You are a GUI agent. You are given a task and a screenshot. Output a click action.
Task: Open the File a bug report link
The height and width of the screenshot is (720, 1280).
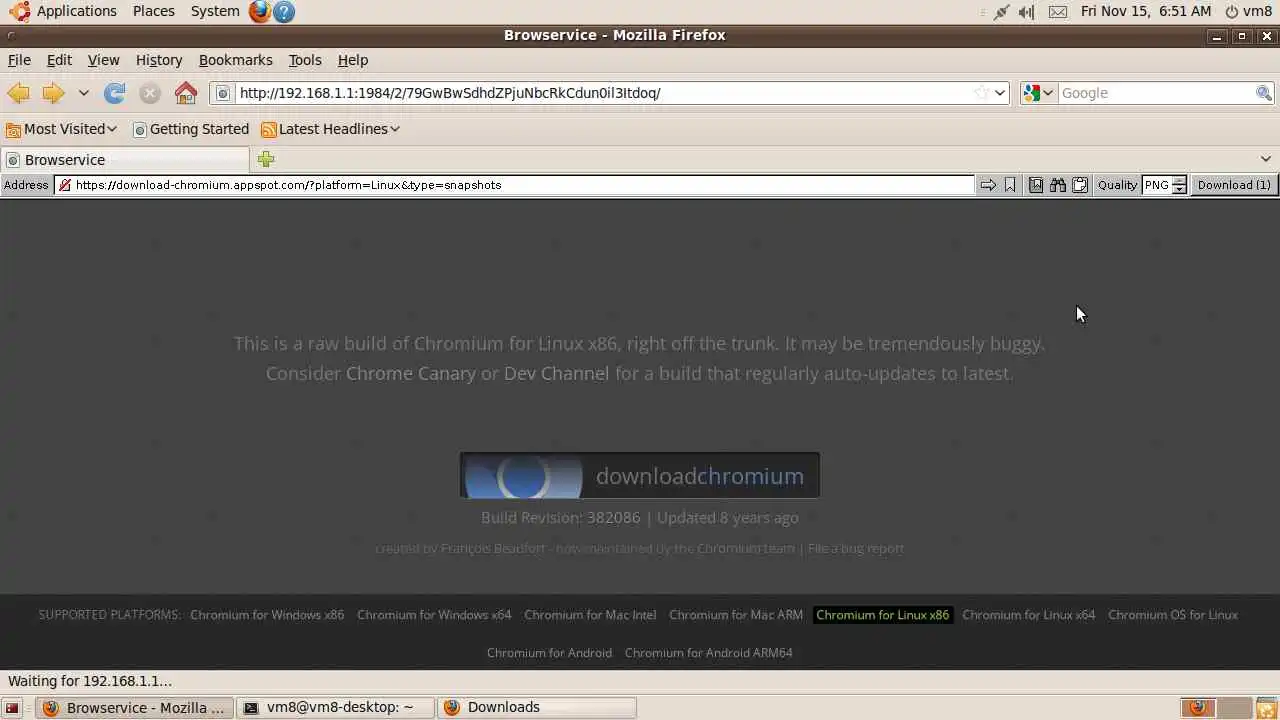coord(856,548)
